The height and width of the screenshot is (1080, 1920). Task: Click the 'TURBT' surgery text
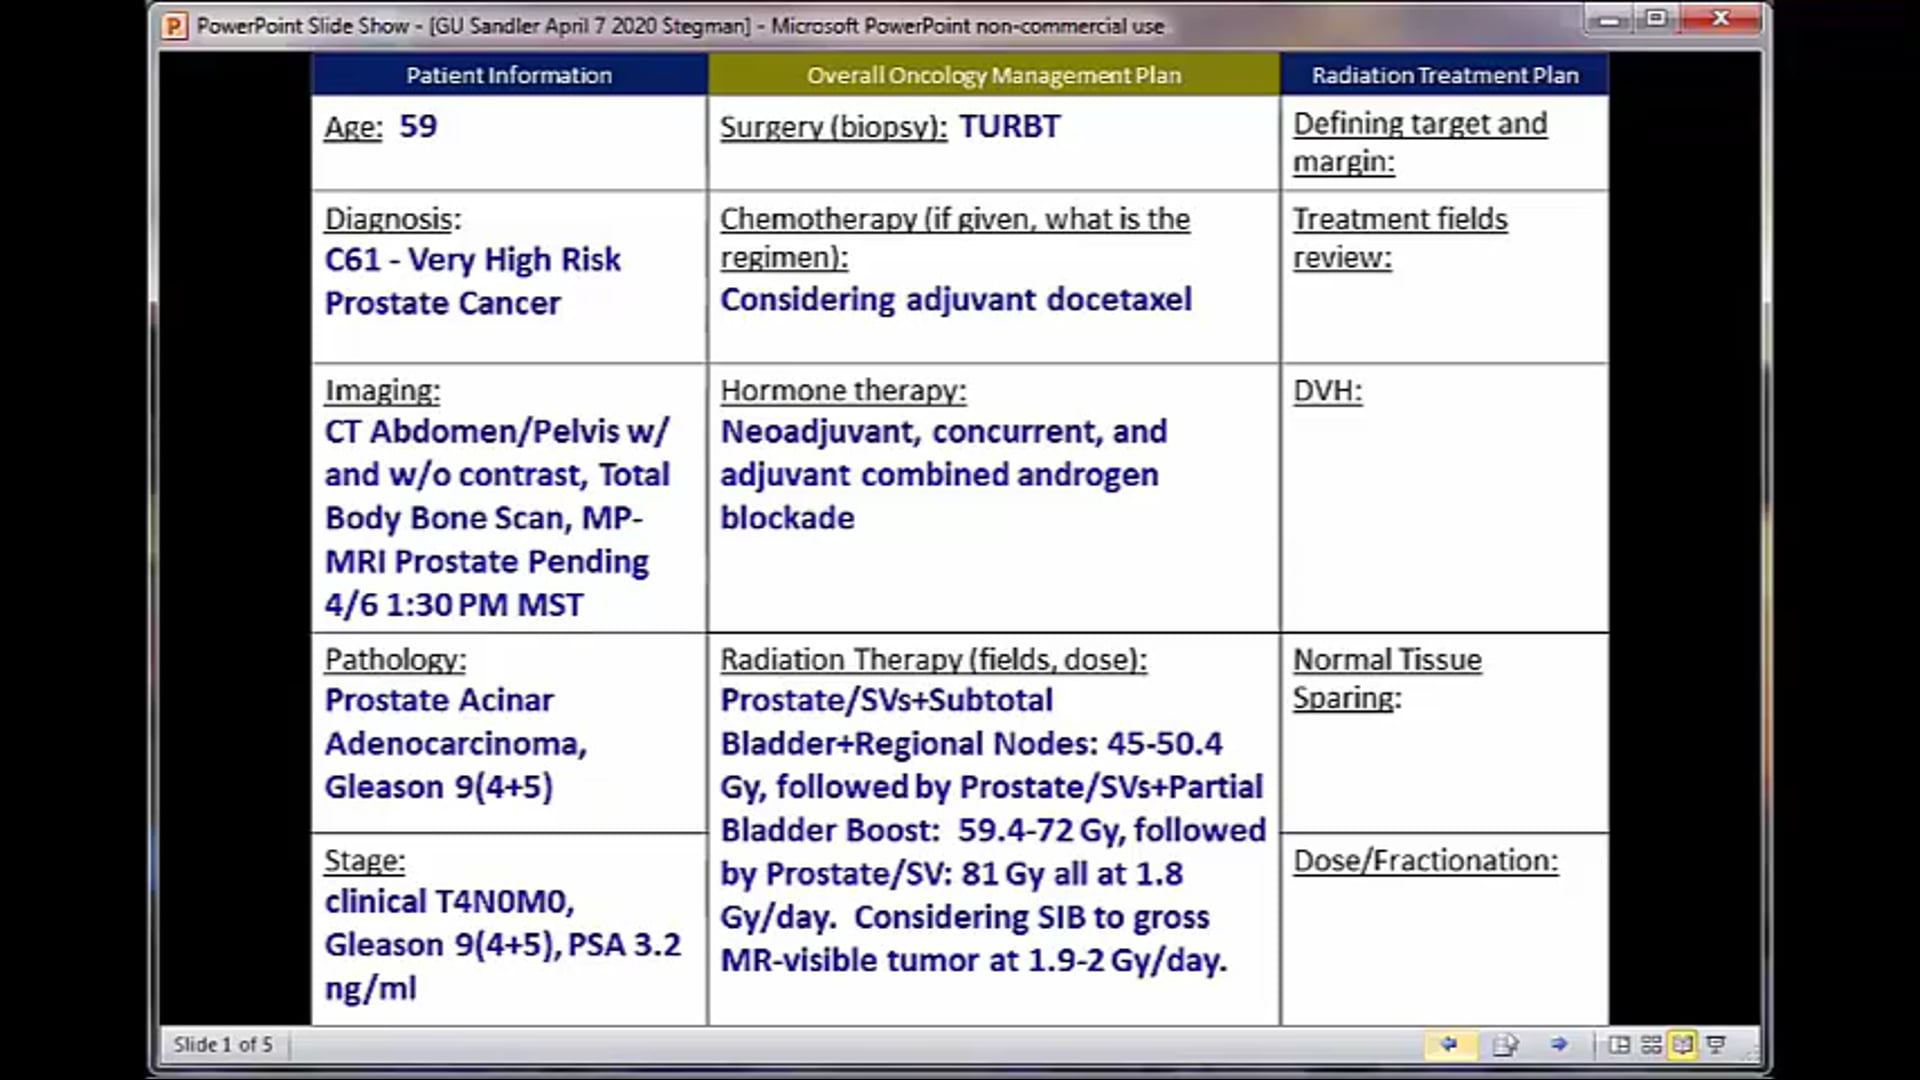(1010, 126)
